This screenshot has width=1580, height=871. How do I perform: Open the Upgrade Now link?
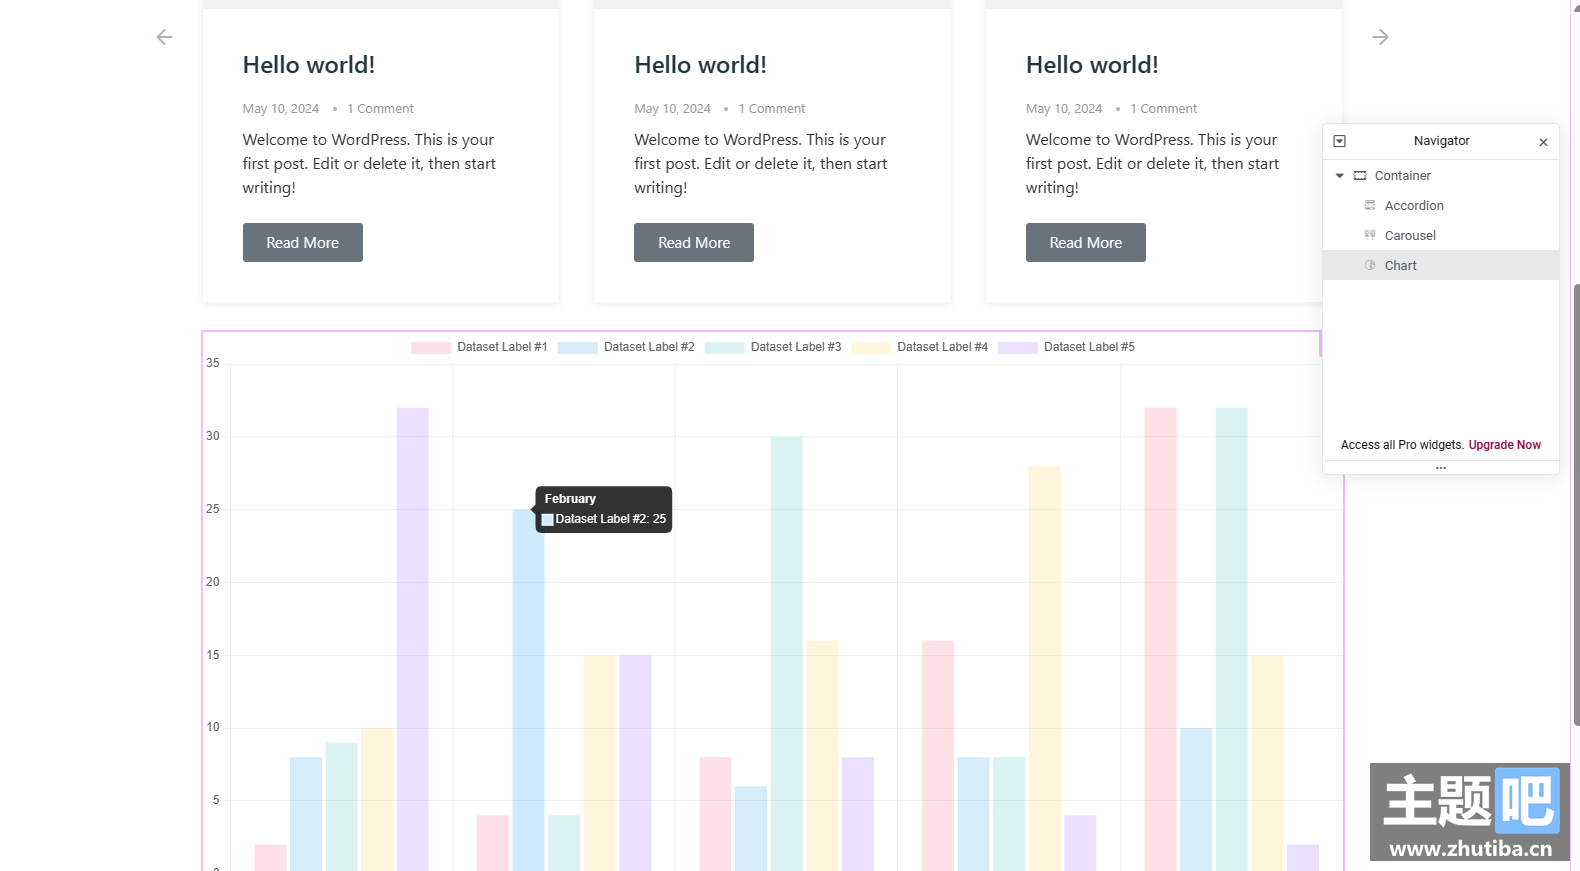tap(1504, 445)
